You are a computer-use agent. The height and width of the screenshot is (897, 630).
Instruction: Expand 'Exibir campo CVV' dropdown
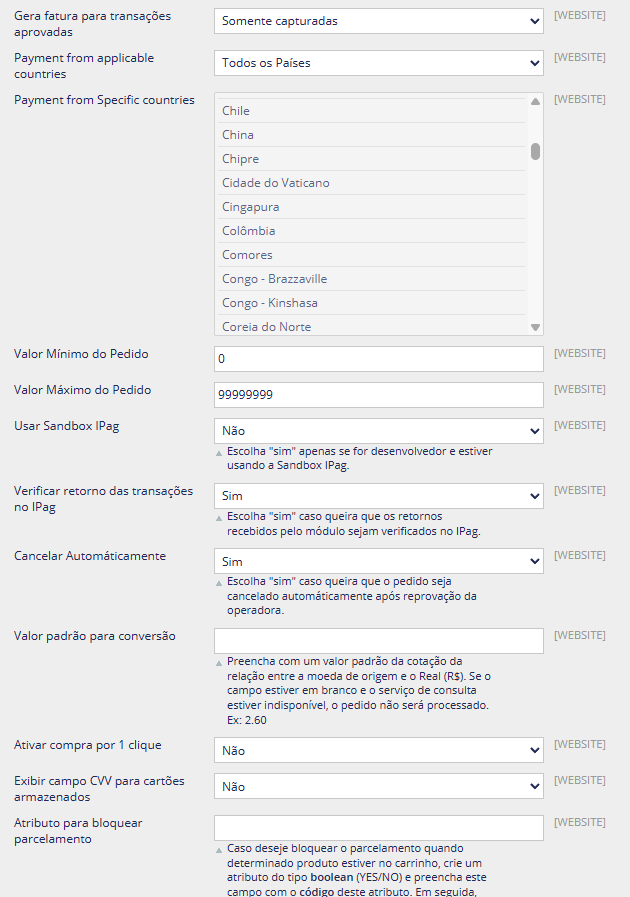pos(378,787)
